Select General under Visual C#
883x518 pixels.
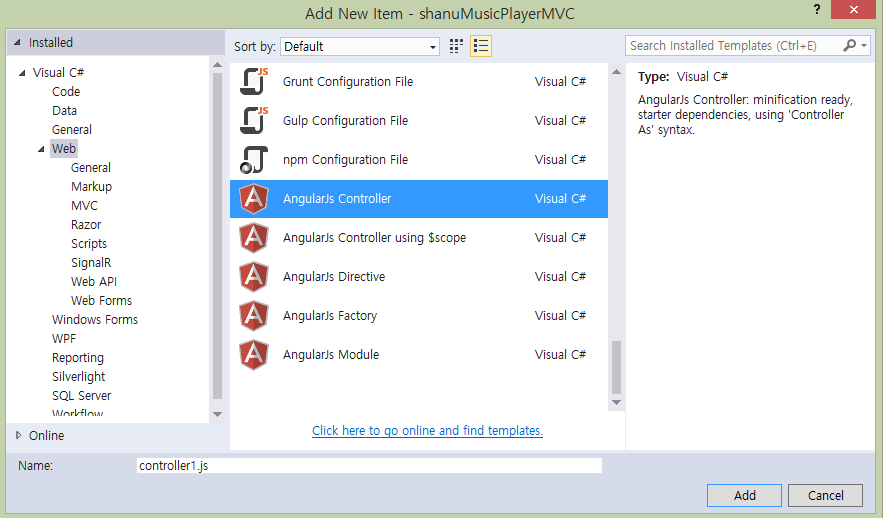point(72,130)
